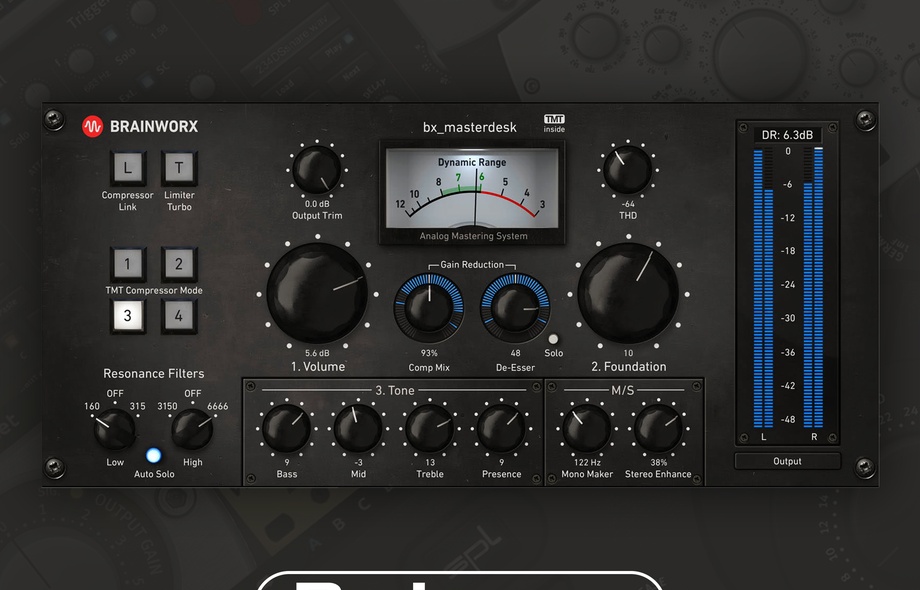Click the large Volume knob
This screenshot has width=920, height=590.
[x=317, y=293]
